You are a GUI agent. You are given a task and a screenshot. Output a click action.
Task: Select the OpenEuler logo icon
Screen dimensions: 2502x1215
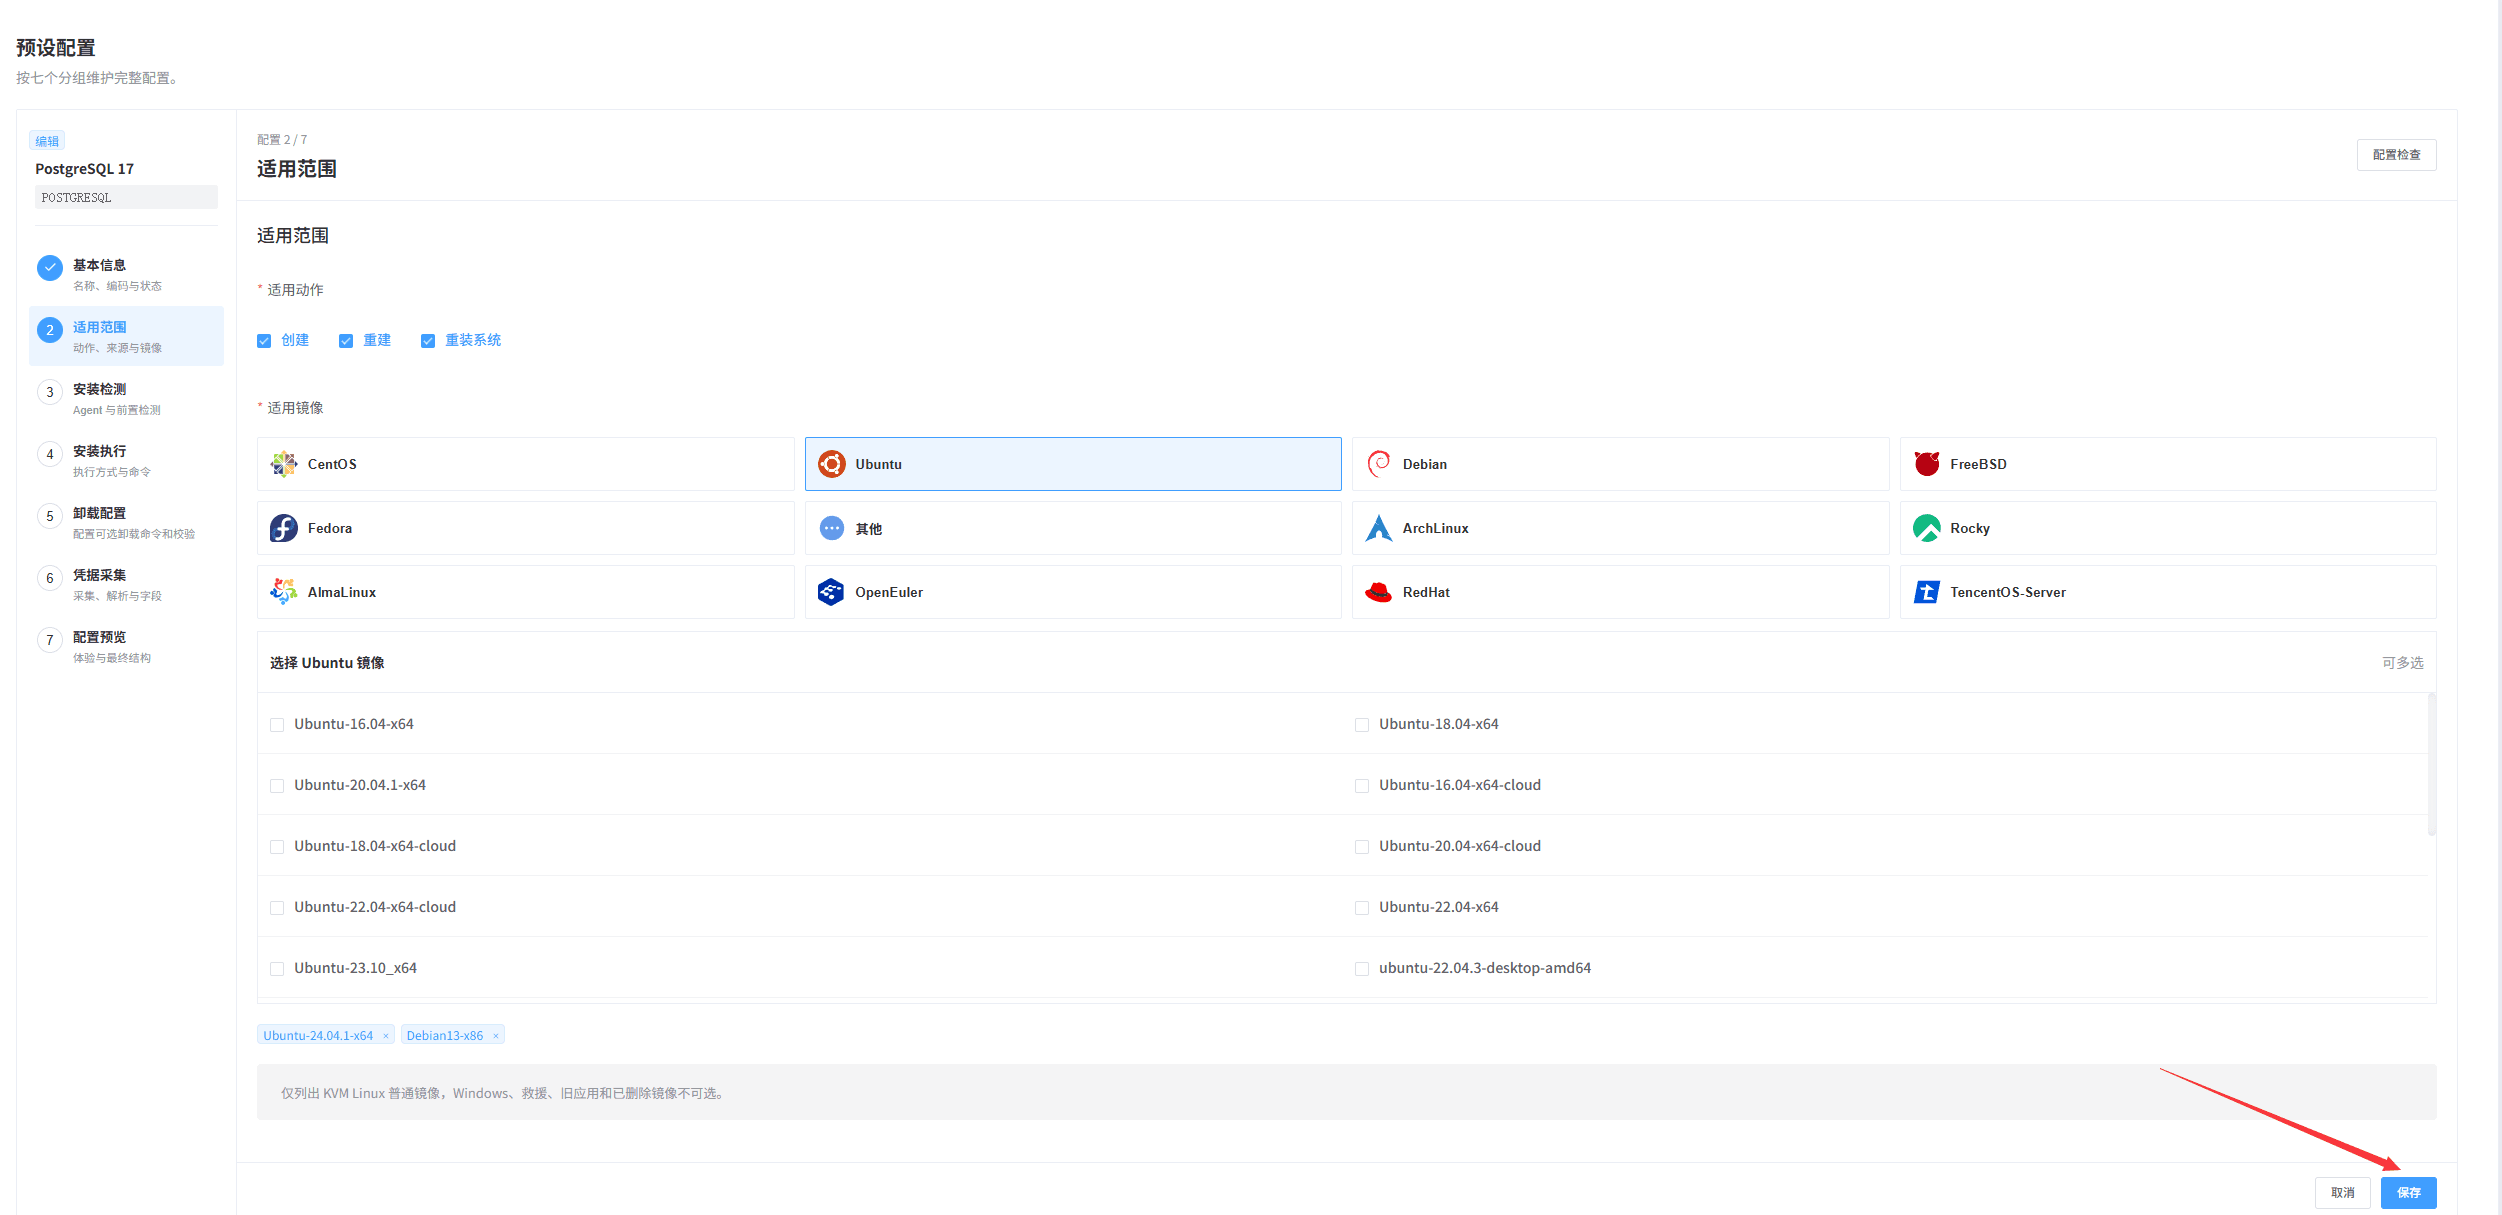(x=831, y=592)
